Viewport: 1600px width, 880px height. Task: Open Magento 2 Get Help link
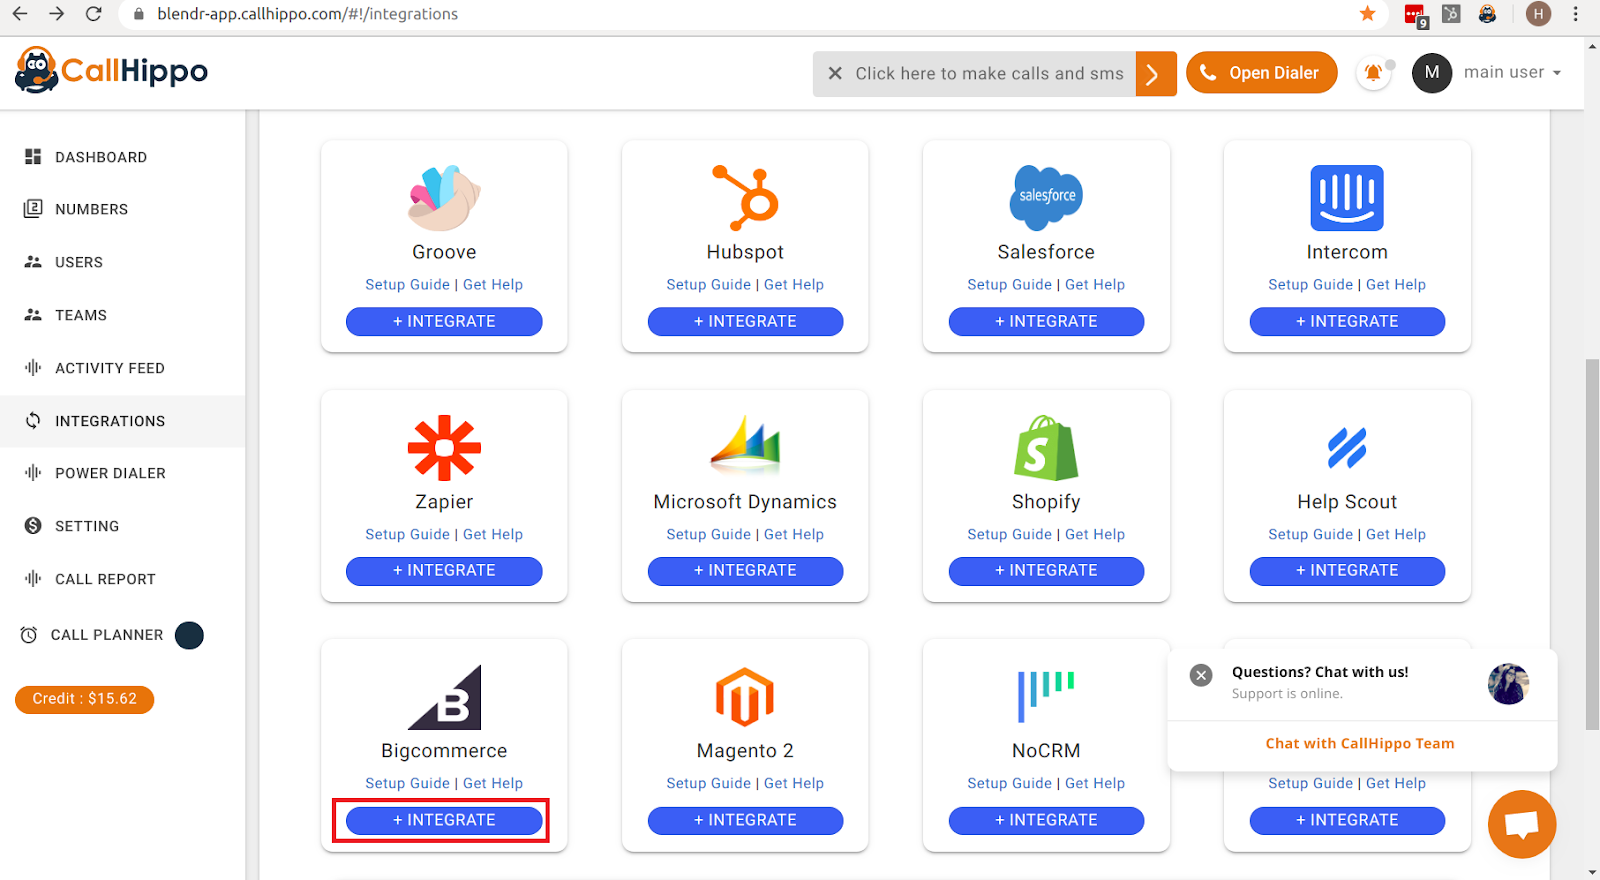[794, 783]
